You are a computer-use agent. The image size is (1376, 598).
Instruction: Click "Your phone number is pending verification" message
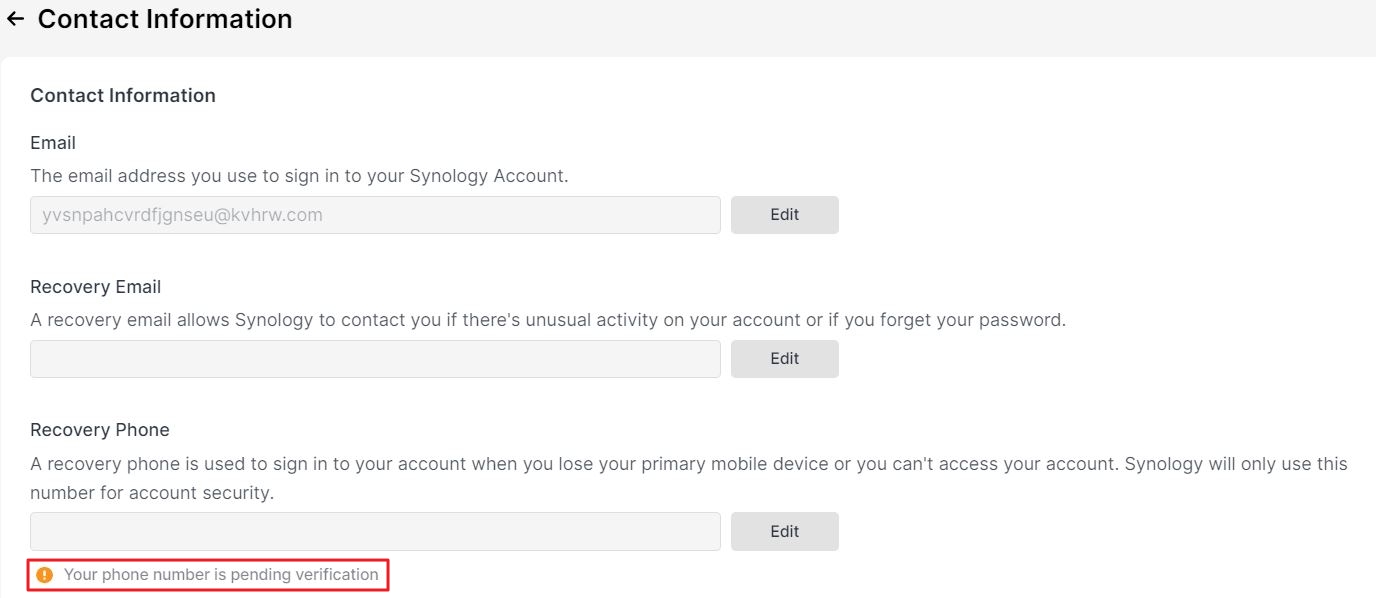(x=221, y=575)
